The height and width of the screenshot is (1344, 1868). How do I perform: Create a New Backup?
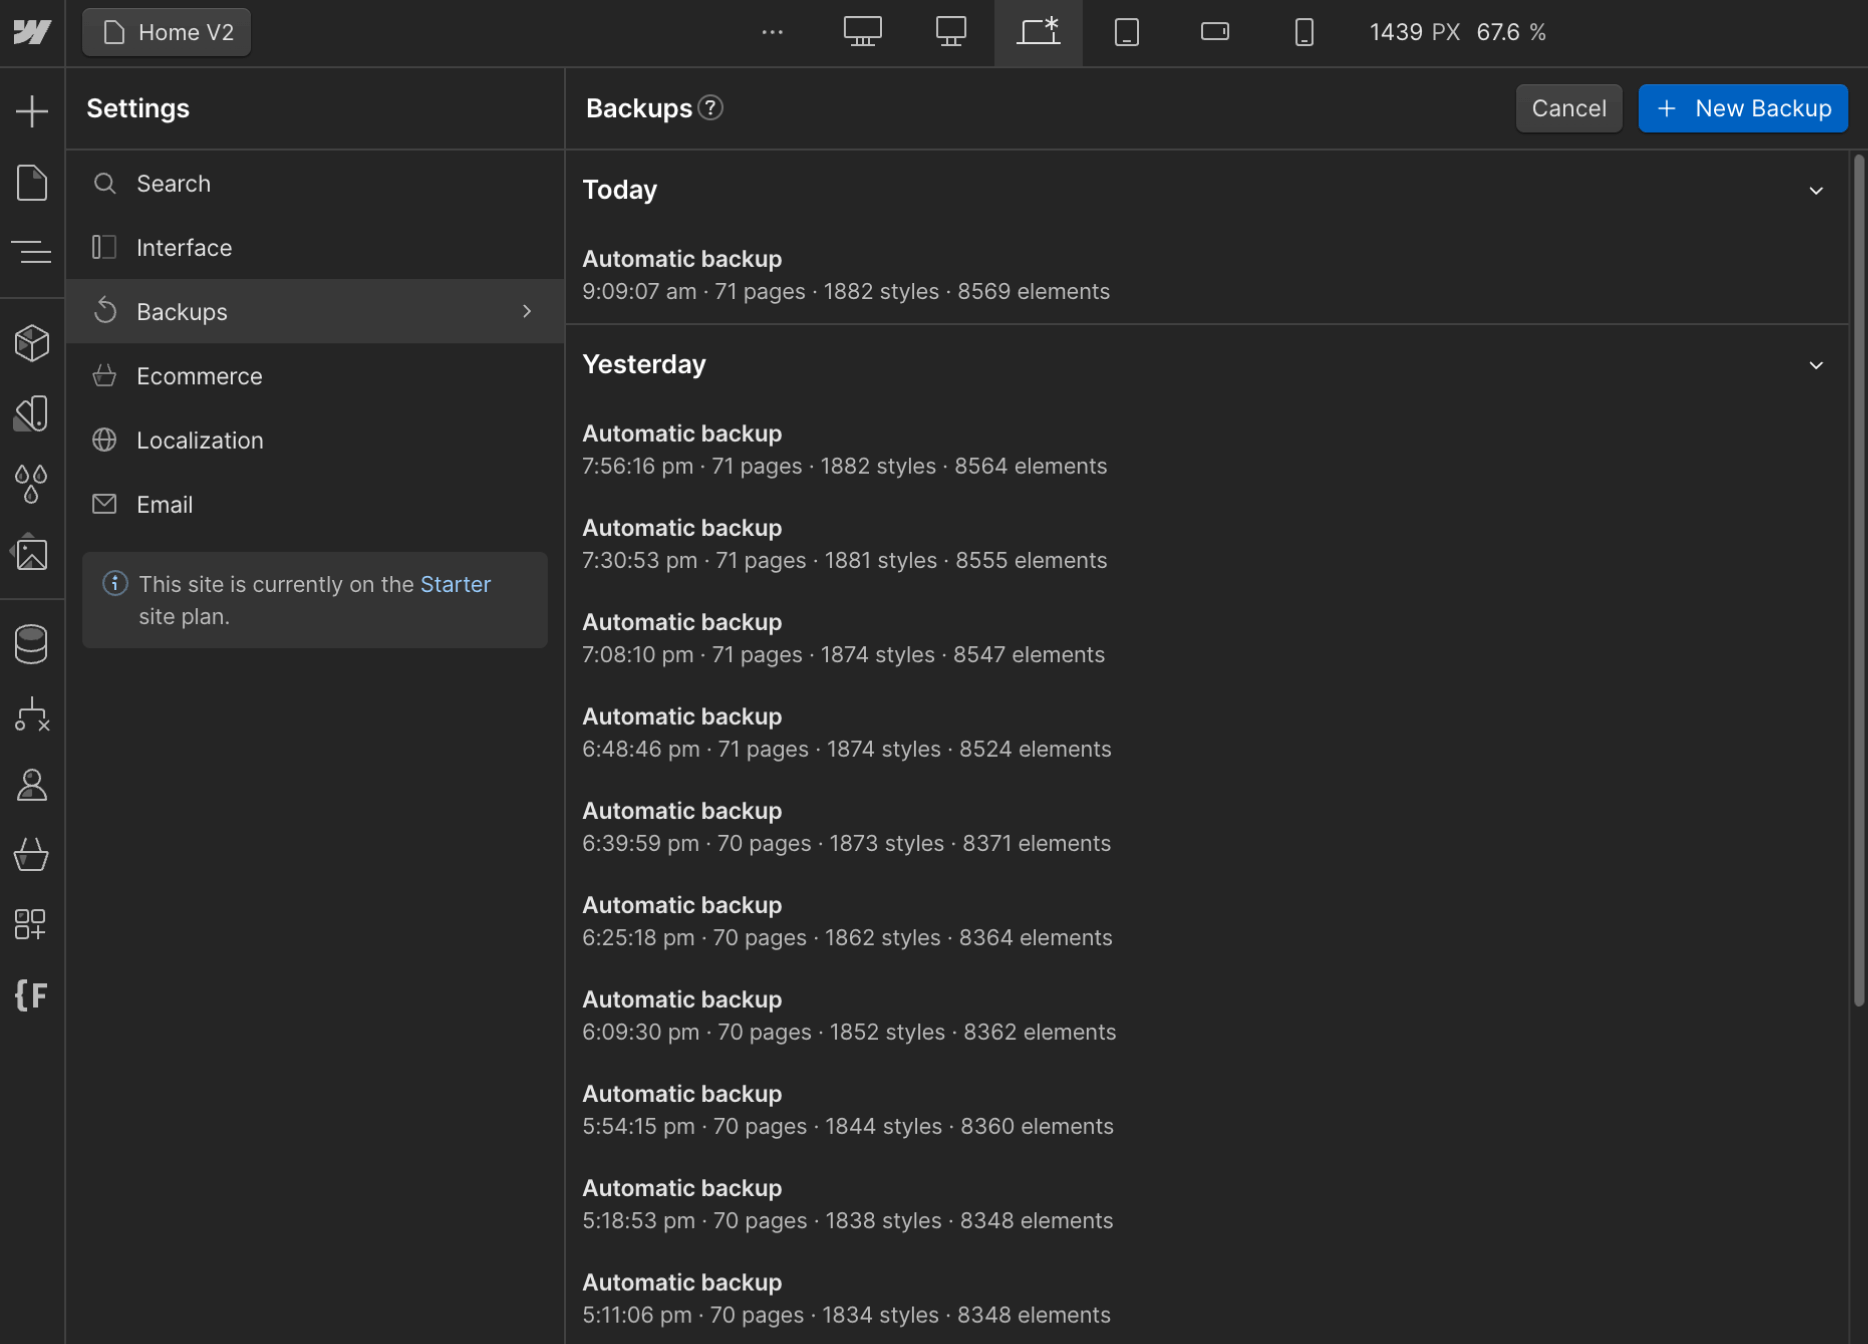[1743, 108]
